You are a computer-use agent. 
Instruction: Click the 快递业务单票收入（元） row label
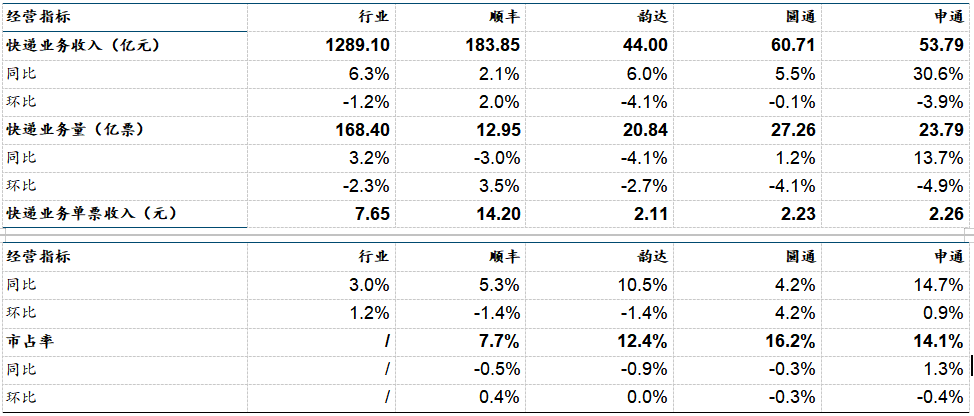92,214
